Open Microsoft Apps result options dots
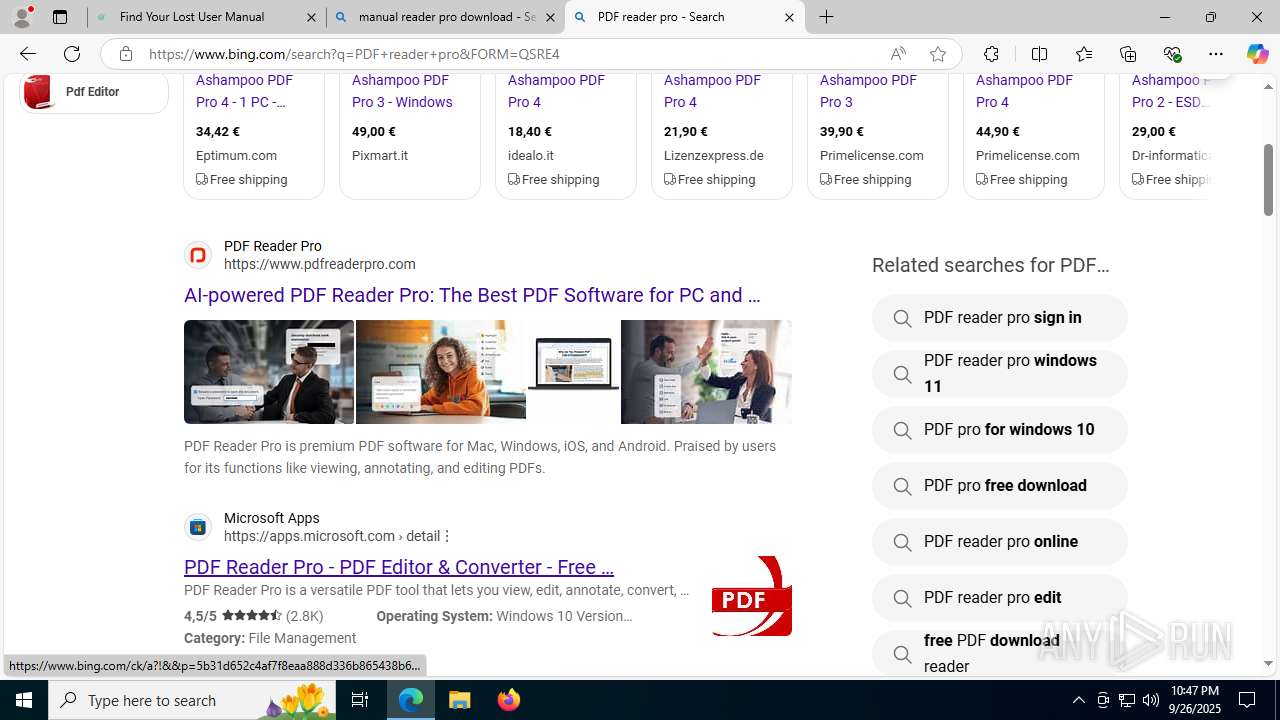Image resolution: width=1280 pixels, height=720 pixels. tap(447, 537)
